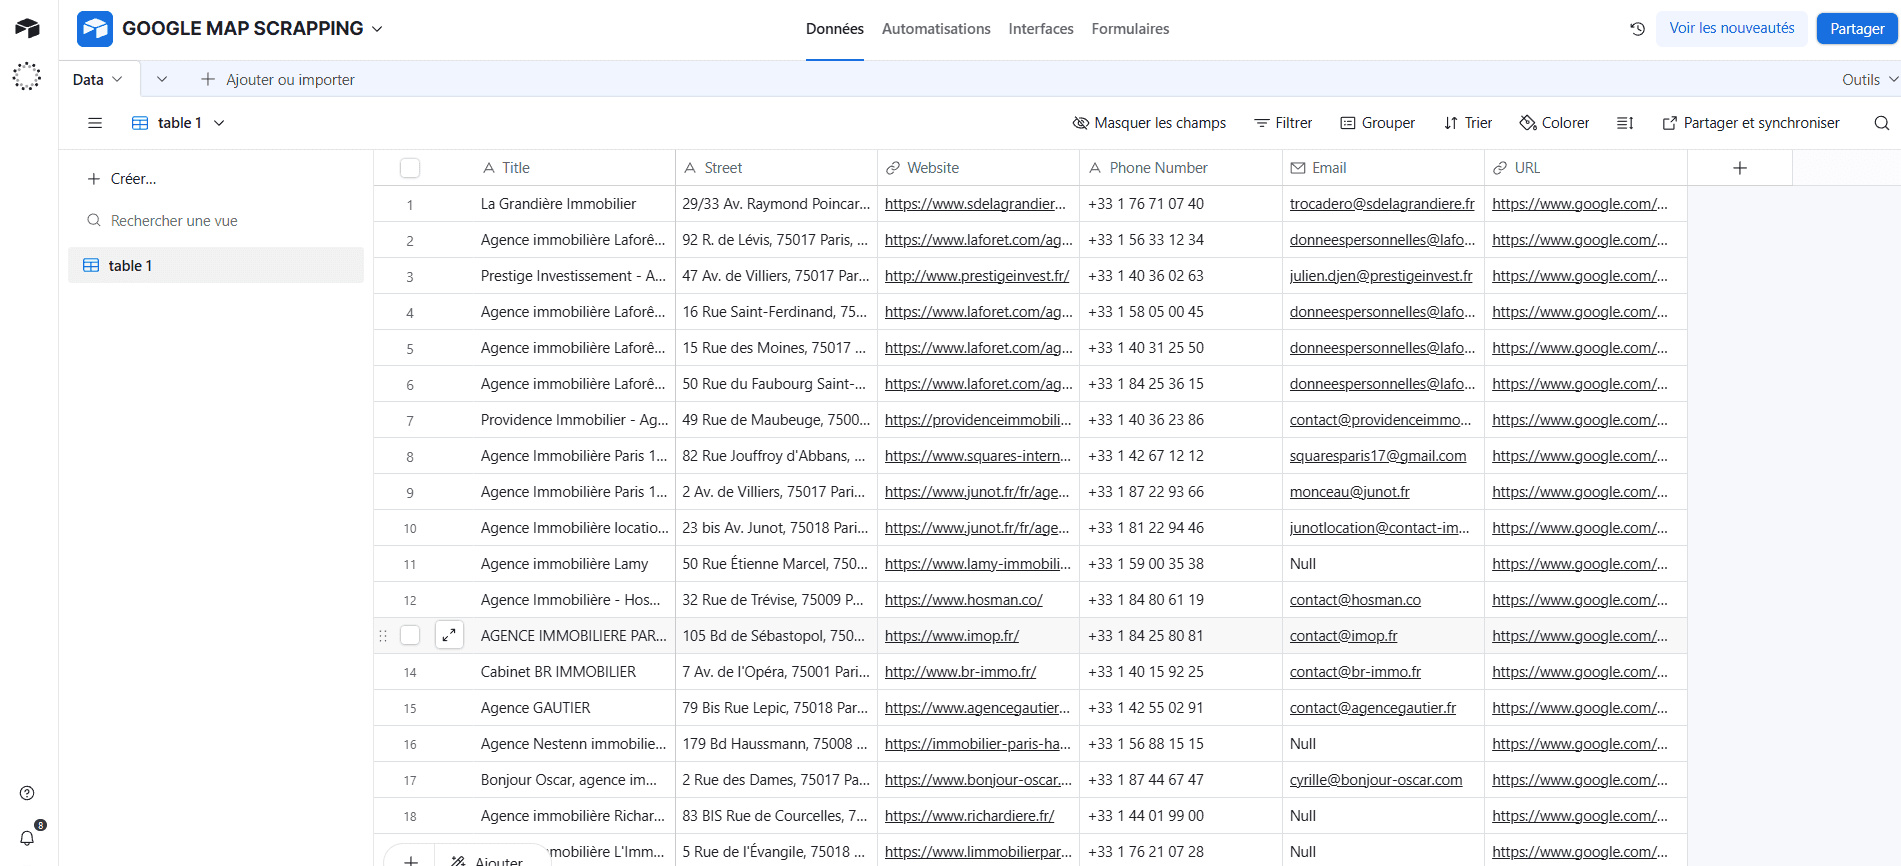The image size is (1901, 866).
Task: Open the tables list chevron
Action: pos(162,79)
